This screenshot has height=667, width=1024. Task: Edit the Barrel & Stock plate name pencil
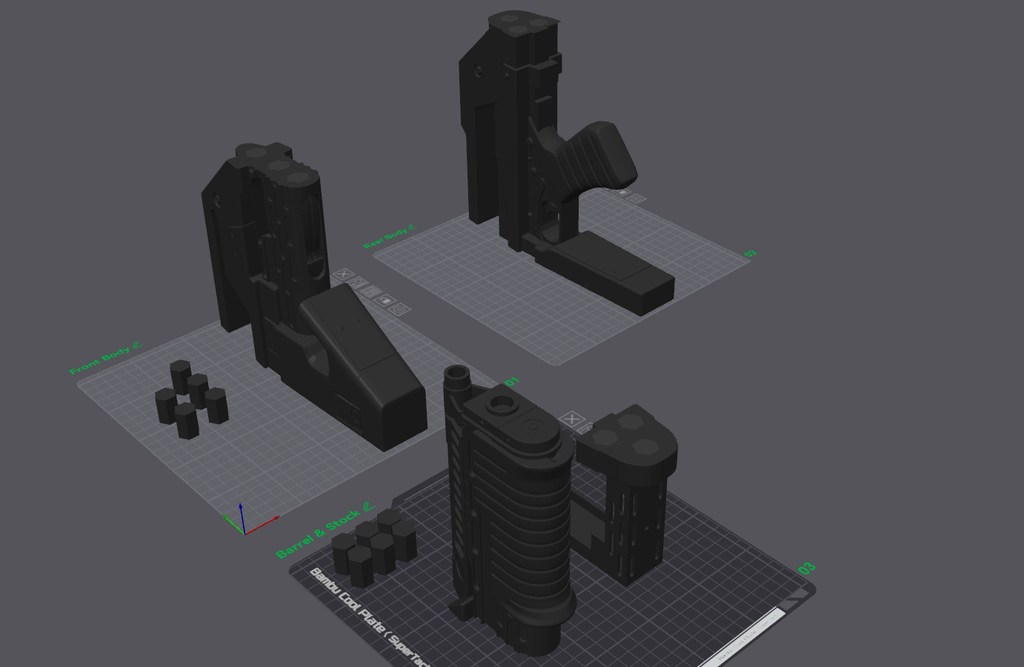pos(369,506)
